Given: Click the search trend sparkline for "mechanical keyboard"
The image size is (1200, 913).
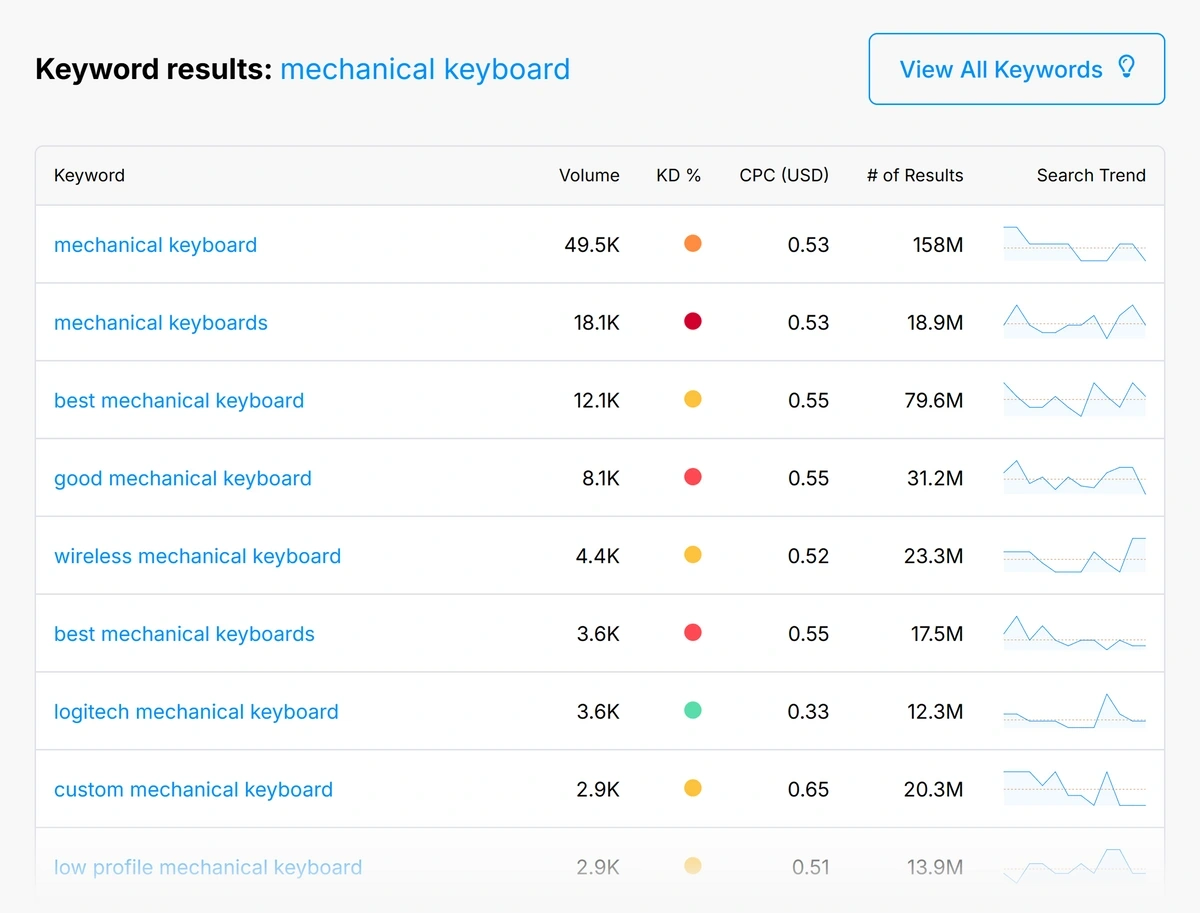Looking at the screenshot, I should pos(1074,244).
